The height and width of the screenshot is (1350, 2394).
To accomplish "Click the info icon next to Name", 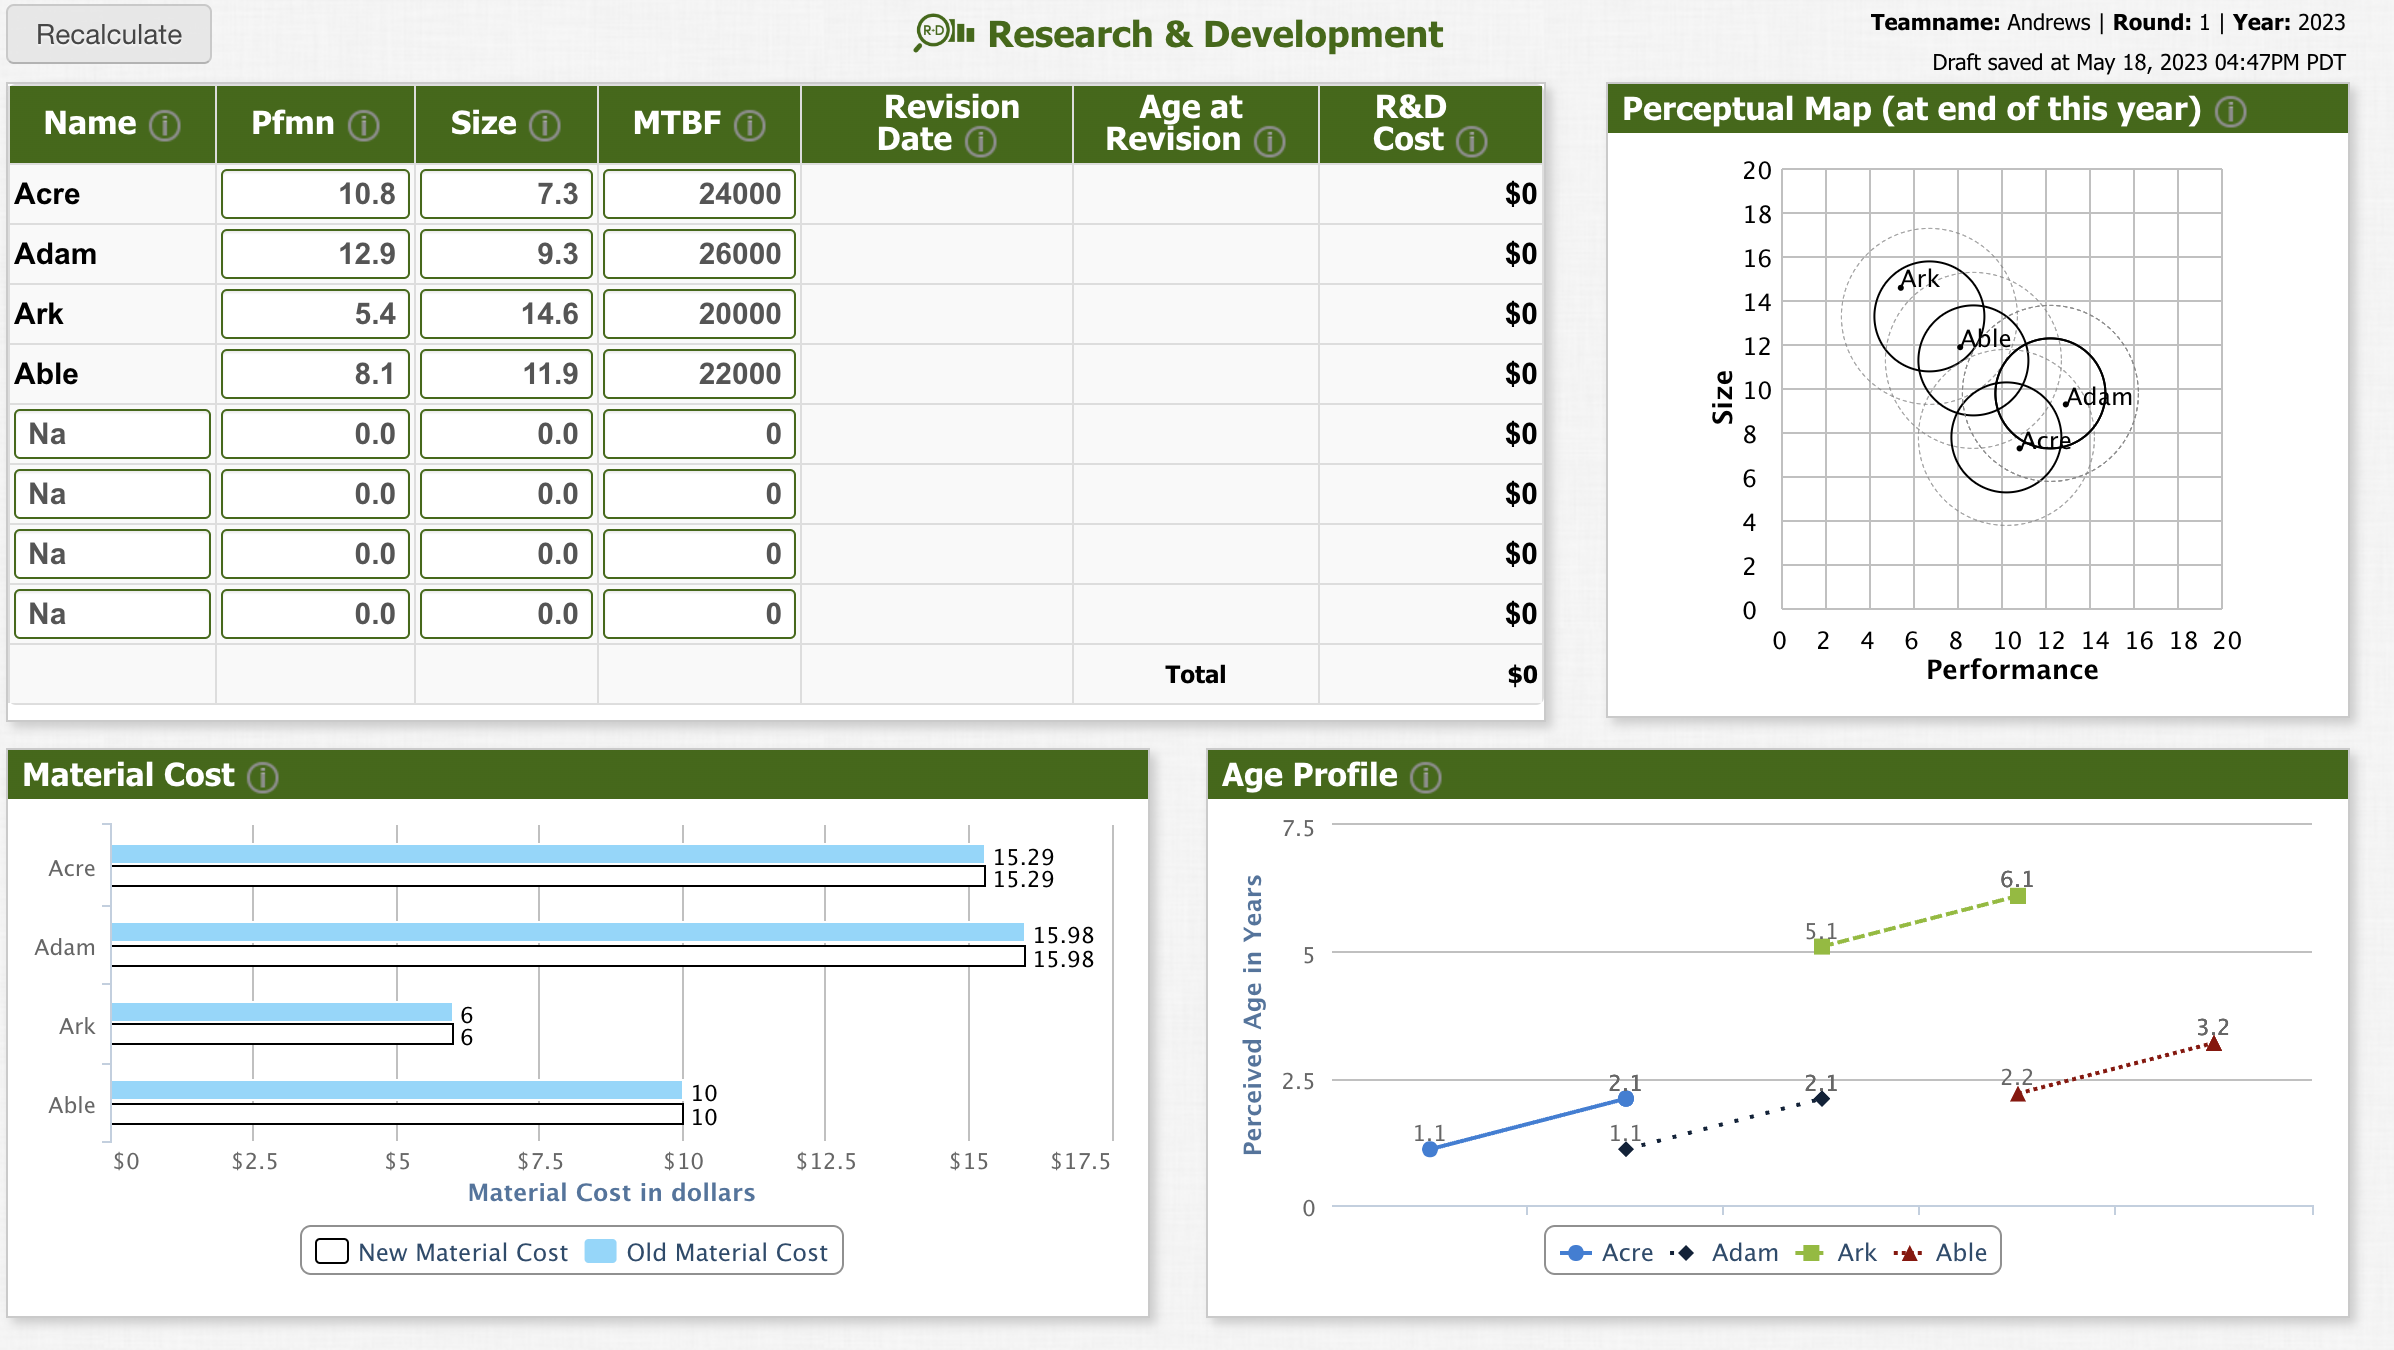I will pyautogui.click(x=165, y=125).
